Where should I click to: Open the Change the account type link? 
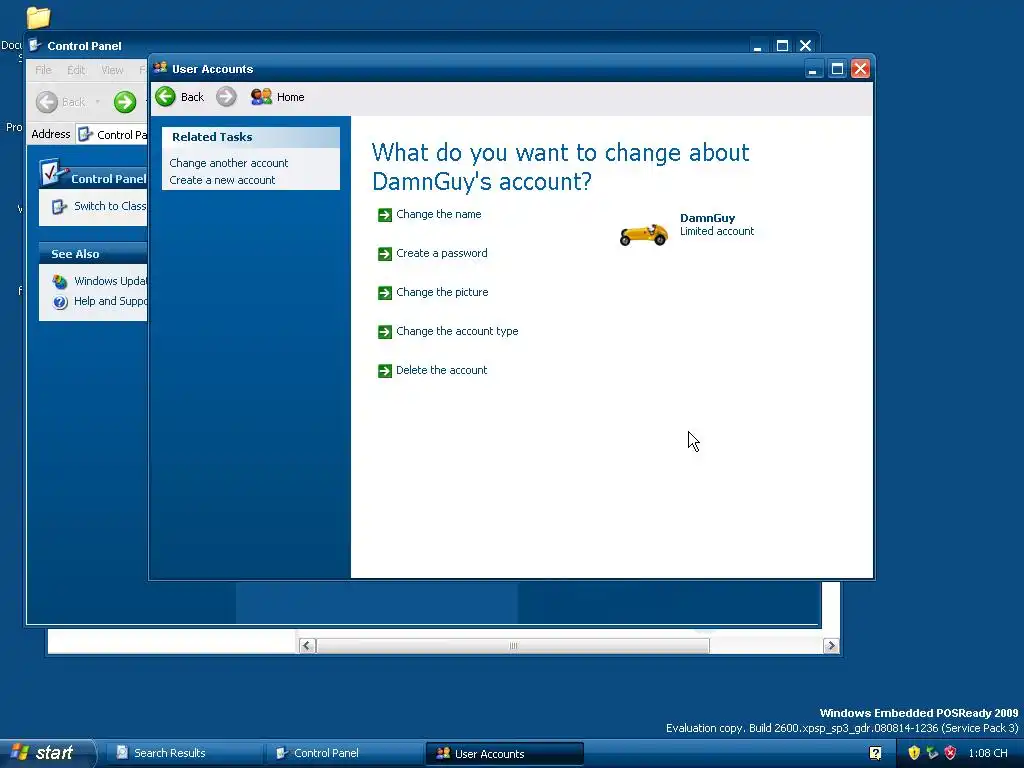coord(457,331)
